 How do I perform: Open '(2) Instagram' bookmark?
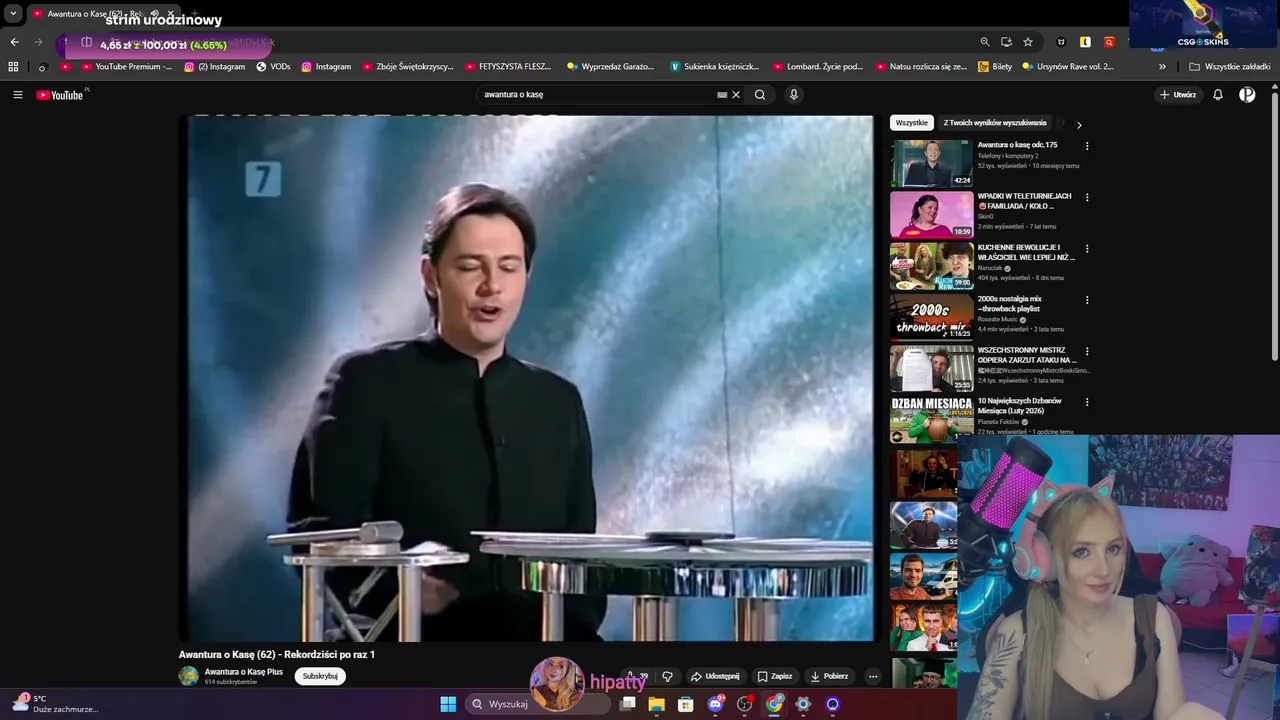click(214, 67)
